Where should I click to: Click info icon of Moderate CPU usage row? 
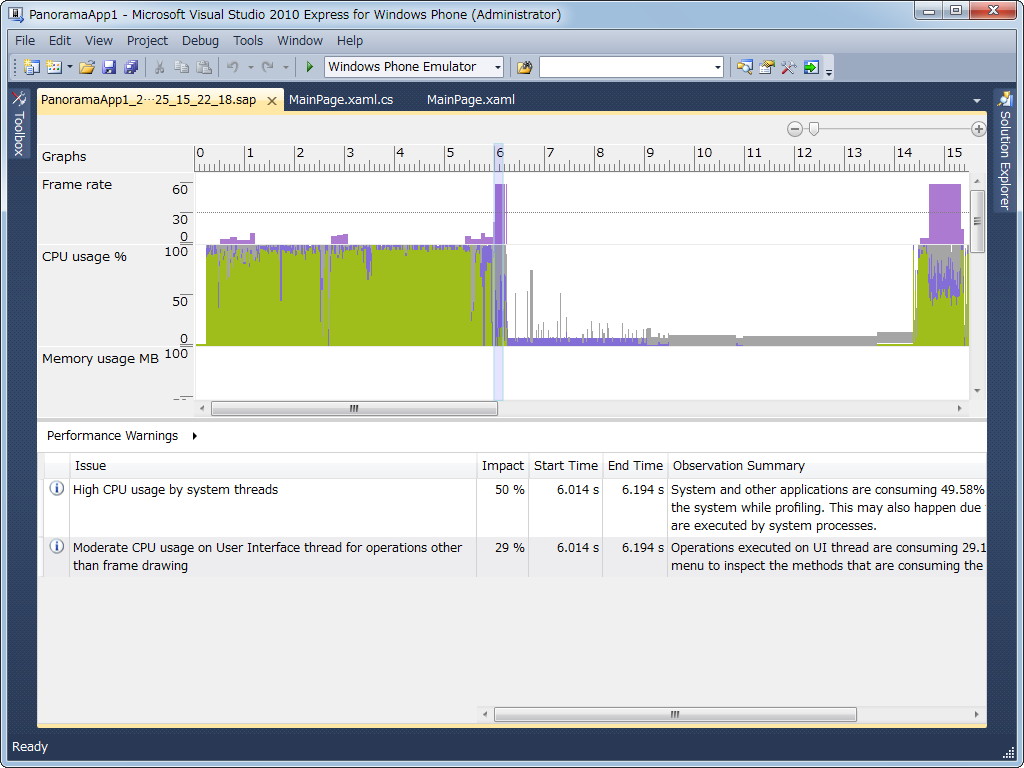click(x=57, y=547)
